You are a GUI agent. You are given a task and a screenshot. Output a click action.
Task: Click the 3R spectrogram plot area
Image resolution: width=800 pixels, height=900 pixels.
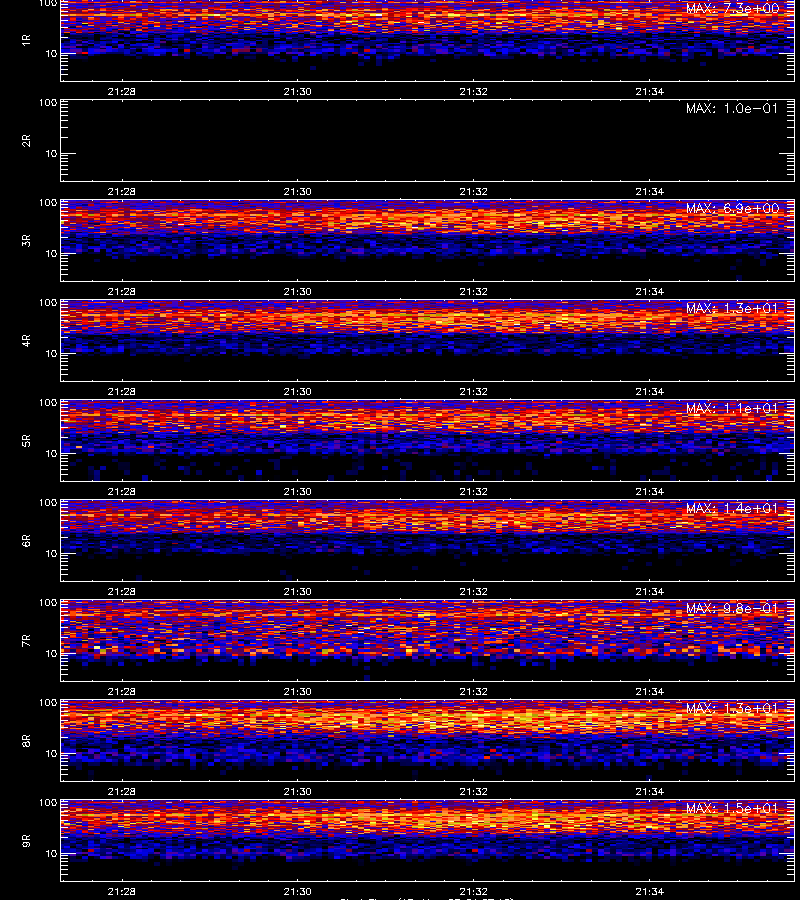click(428, 240)
